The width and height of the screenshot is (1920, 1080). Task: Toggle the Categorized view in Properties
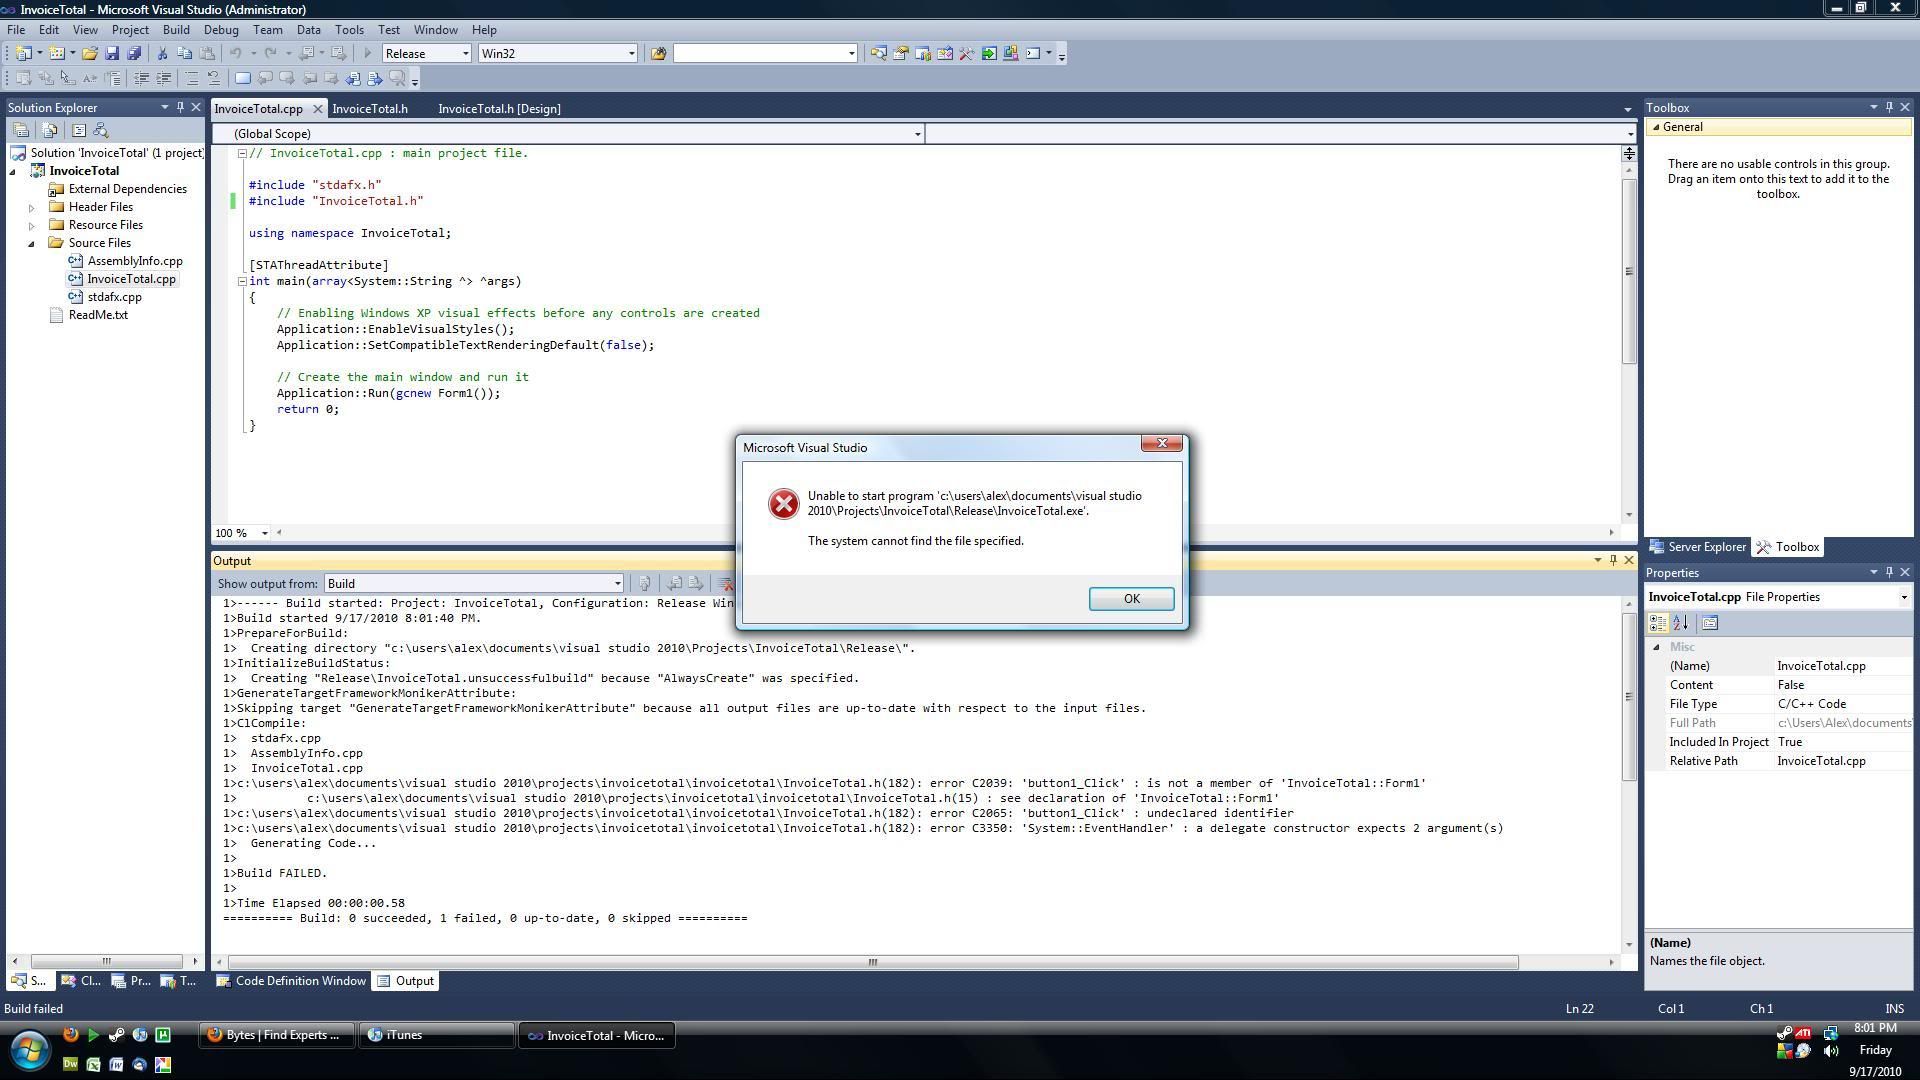click(x=1657, y=623)
